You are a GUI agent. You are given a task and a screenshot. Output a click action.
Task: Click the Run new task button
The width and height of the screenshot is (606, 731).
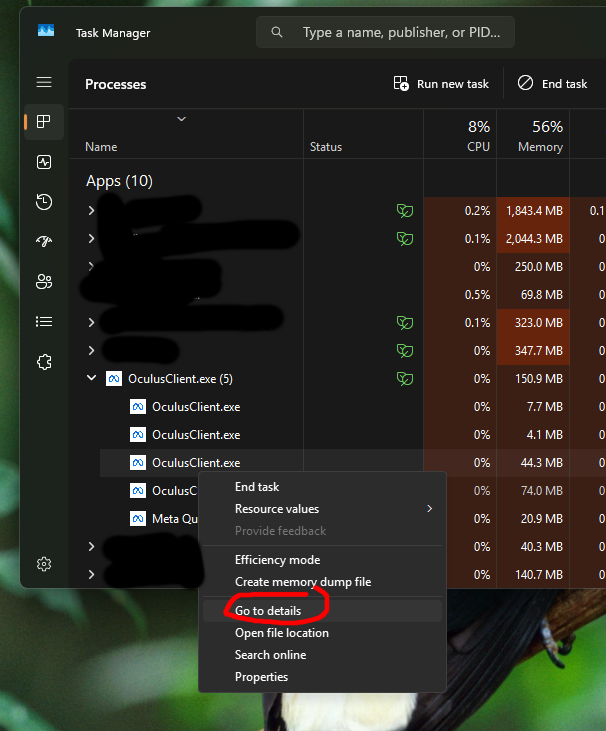click(441, 84)
